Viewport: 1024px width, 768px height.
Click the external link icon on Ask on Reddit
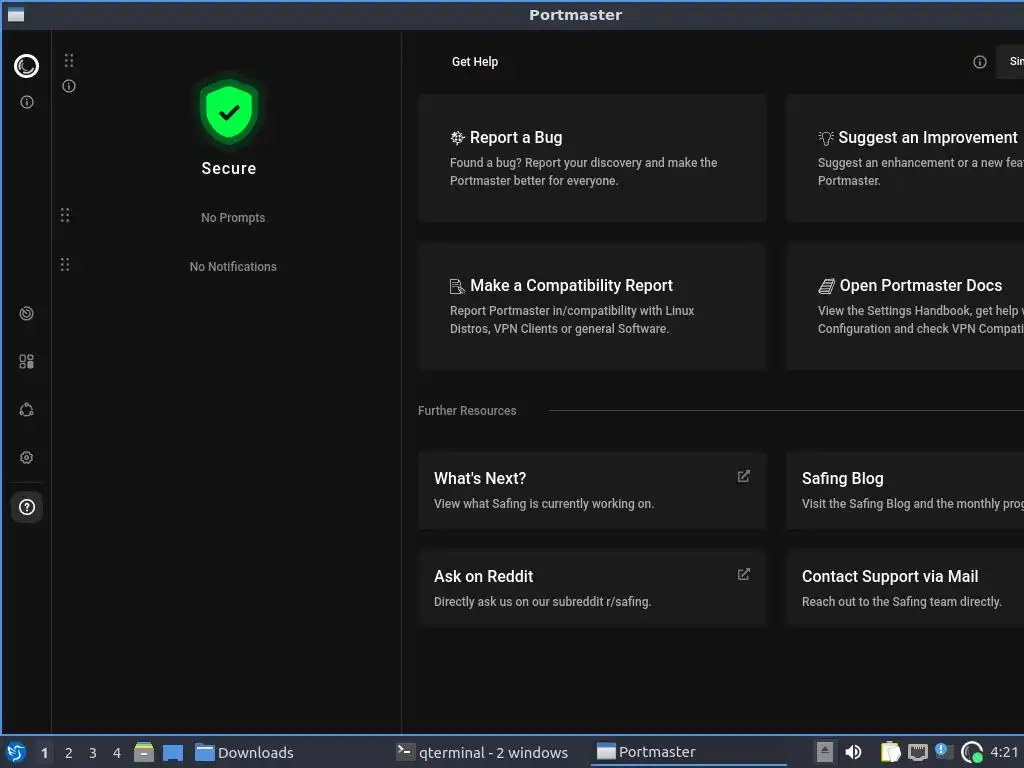coord(743,575)
